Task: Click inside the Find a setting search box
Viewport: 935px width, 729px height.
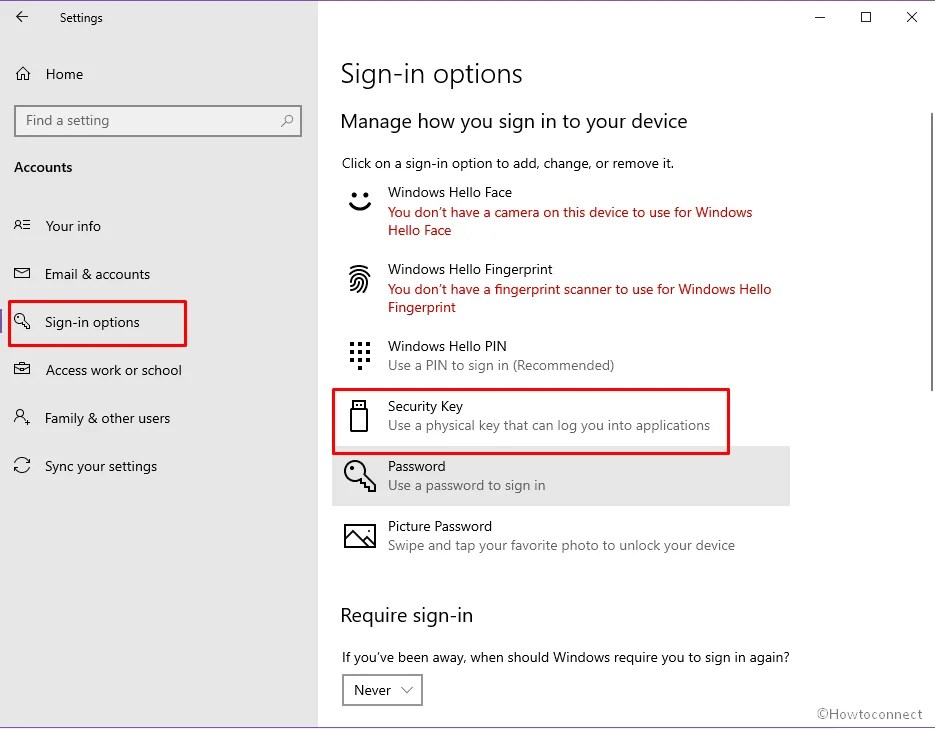Action: pyautogui.click(x=150, y=120)
